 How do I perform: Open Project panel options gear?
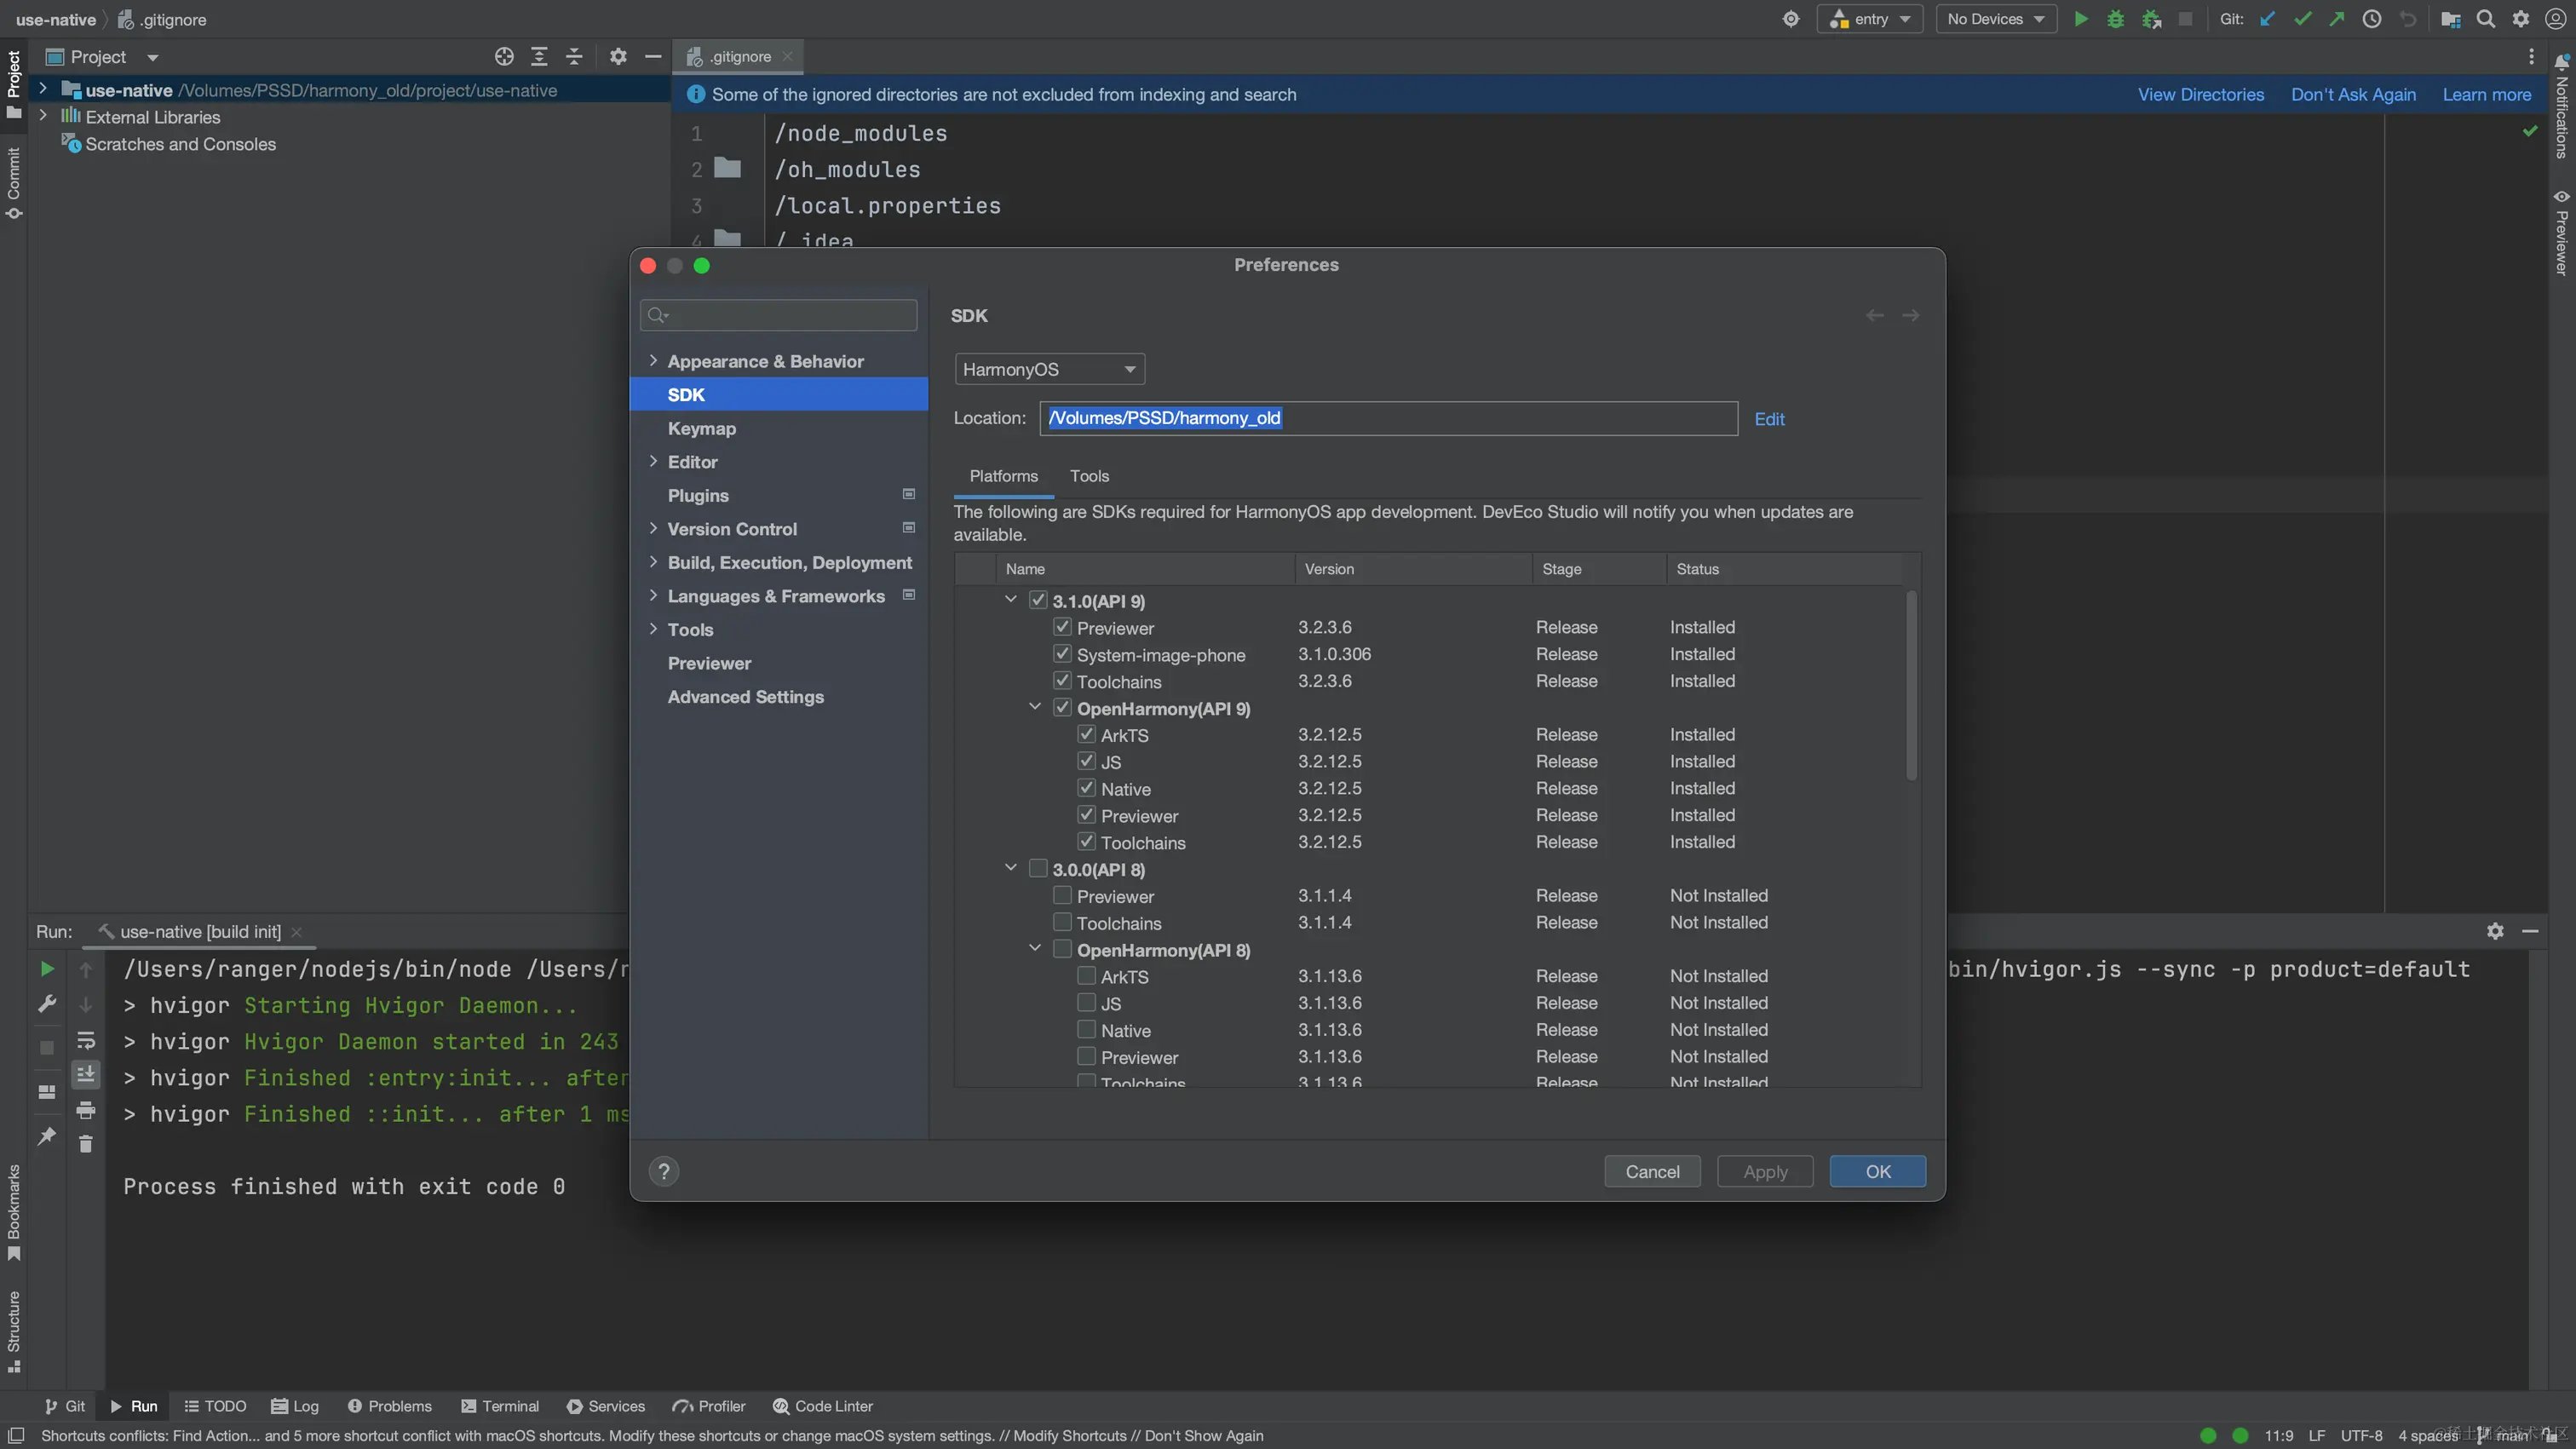point(618,57)
